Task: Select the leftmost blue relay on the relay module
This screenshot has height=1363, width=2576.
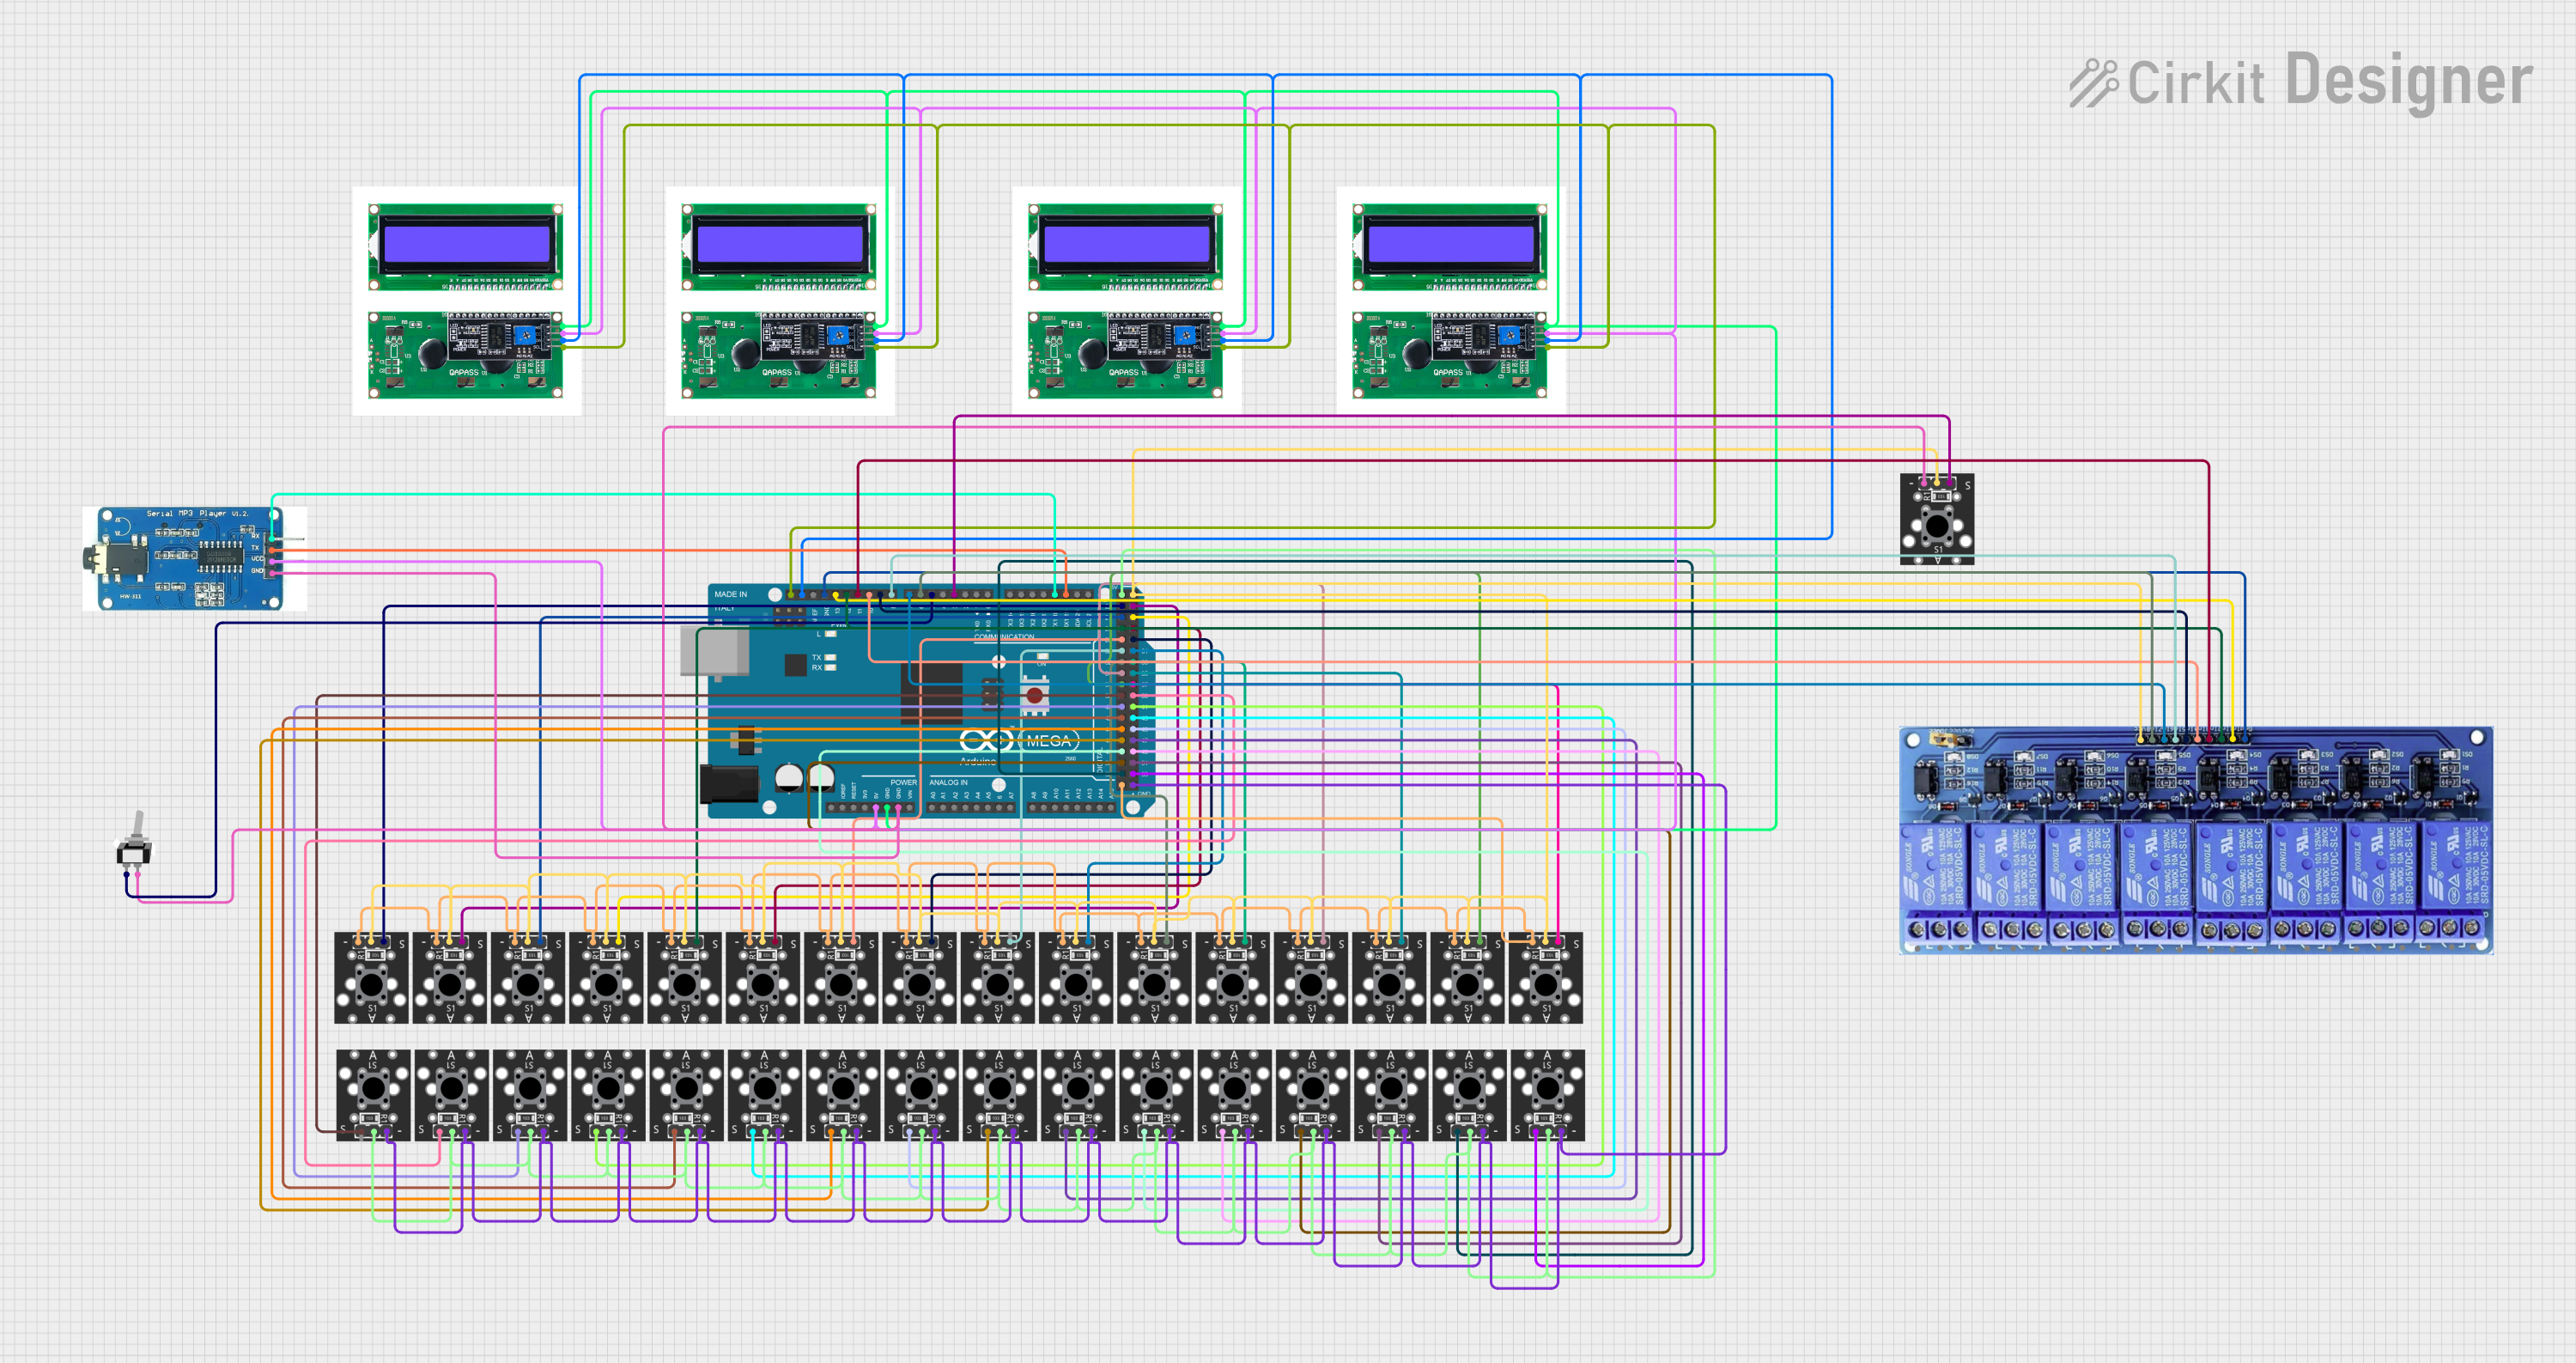Action: (1934, 867)
